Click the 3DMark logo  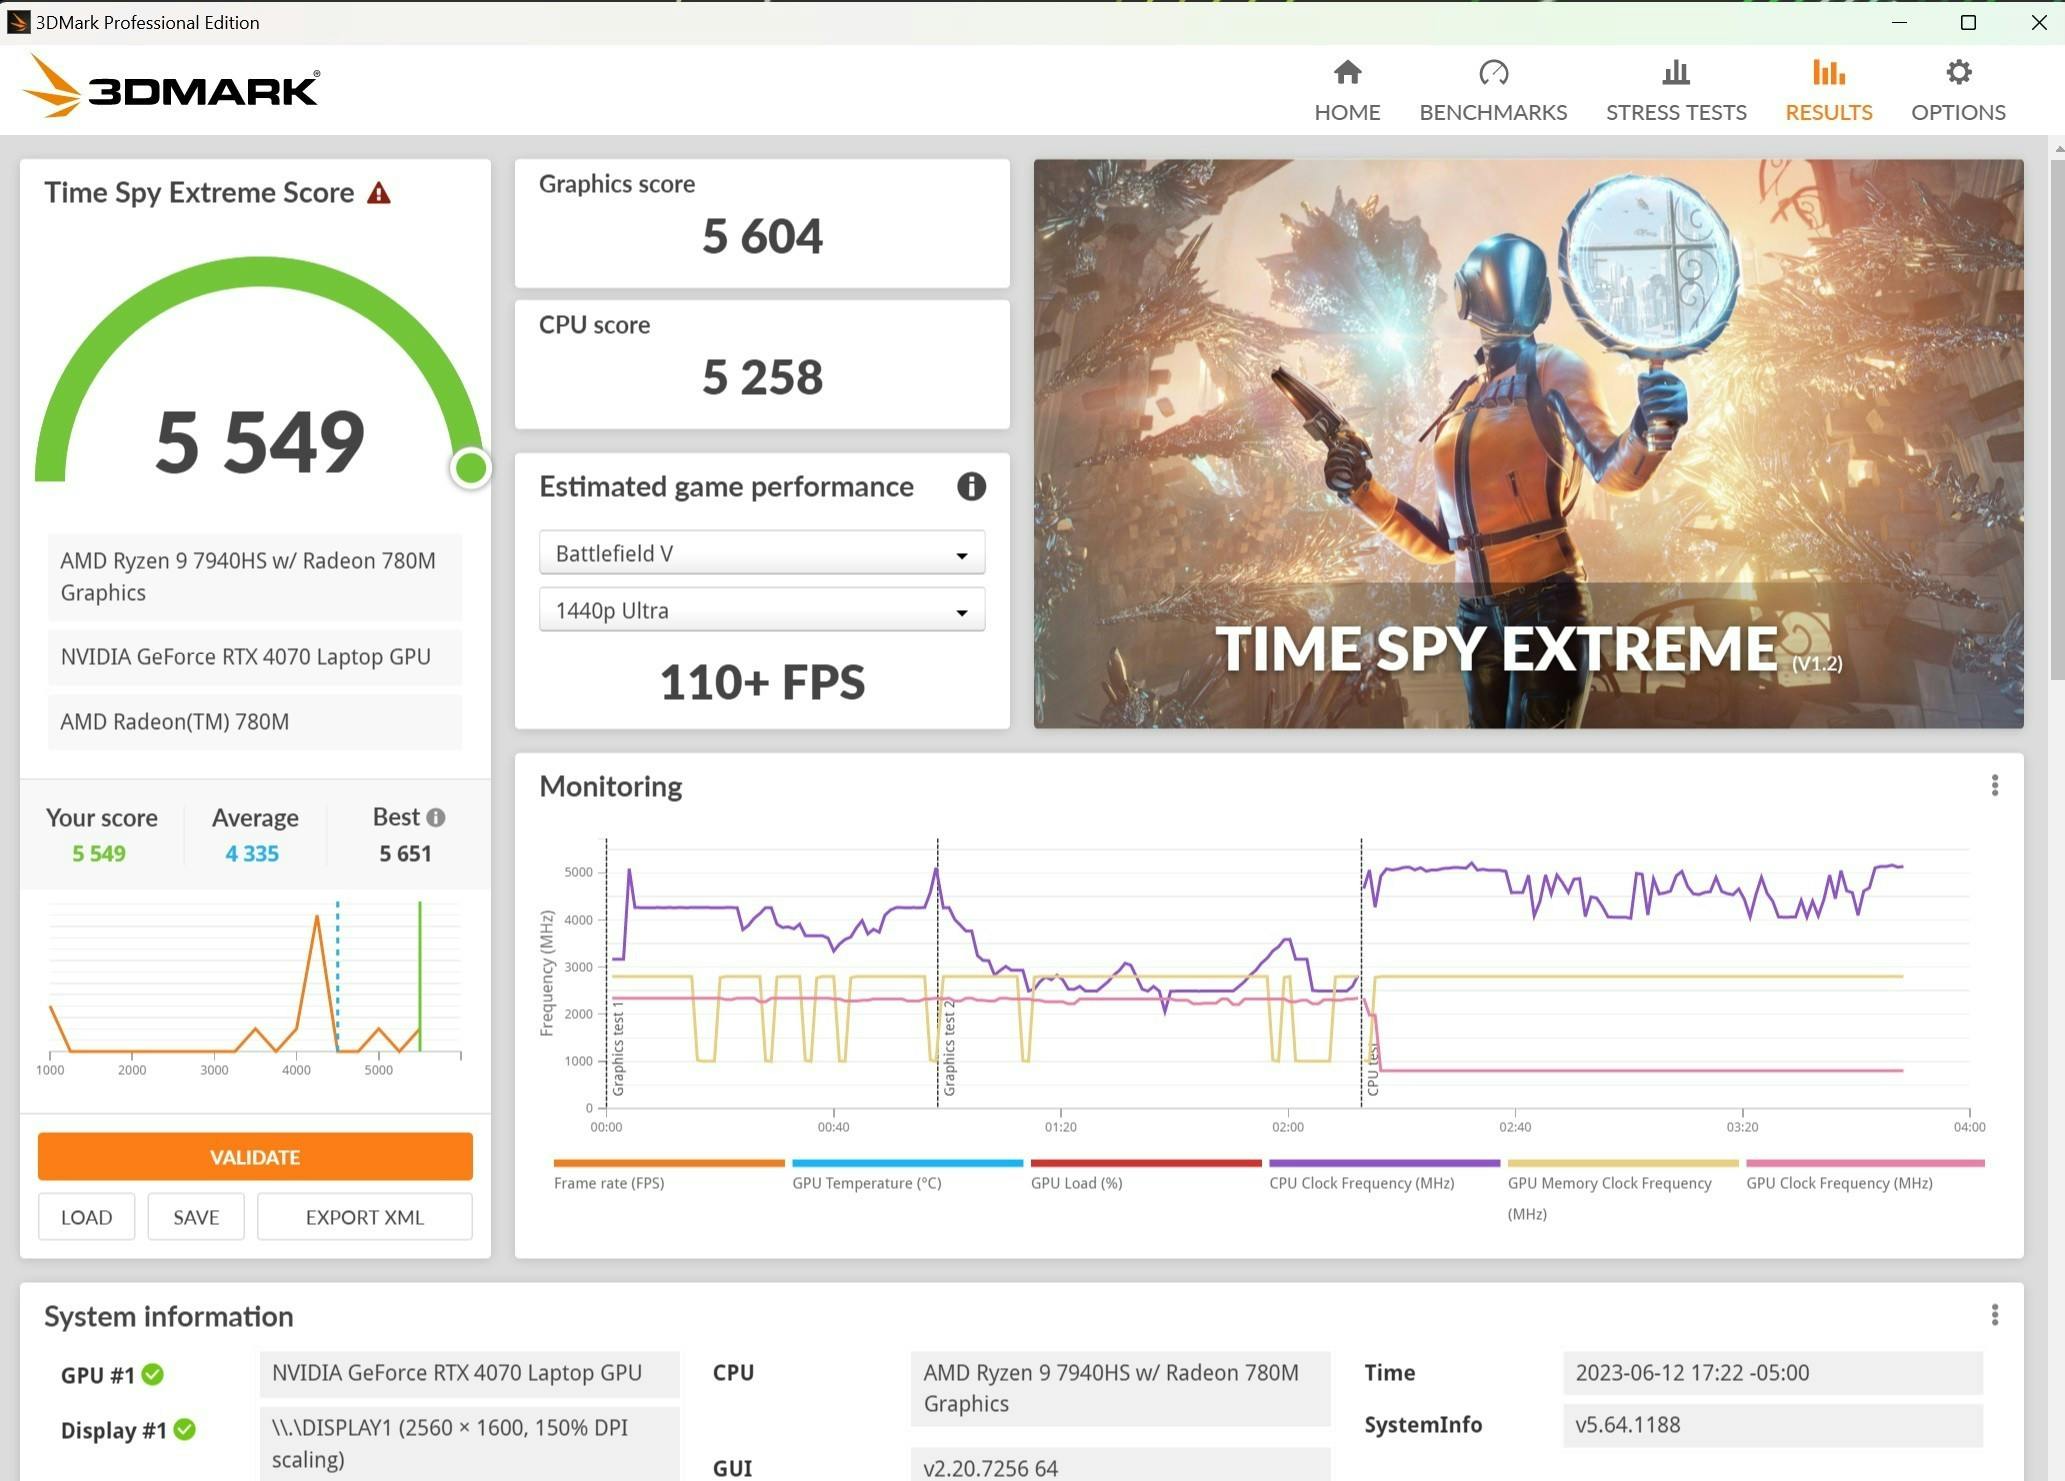(x=171, y=87)
